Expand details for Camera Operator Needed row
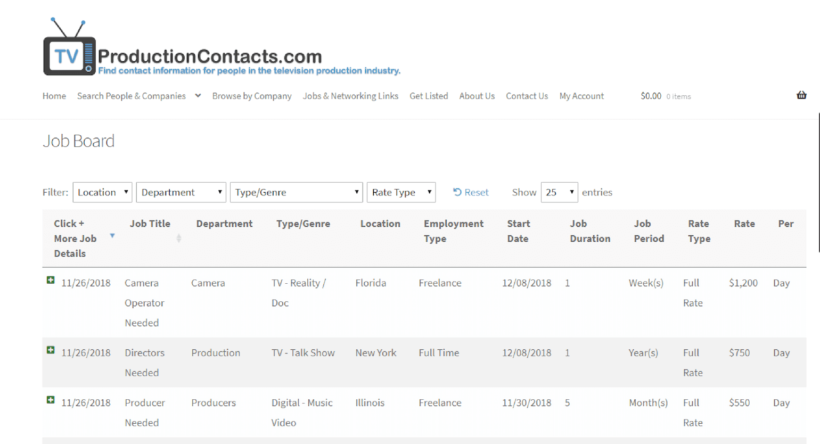This screenshot has height=444, width=820. pyautogui.click(x=50, y=280)
